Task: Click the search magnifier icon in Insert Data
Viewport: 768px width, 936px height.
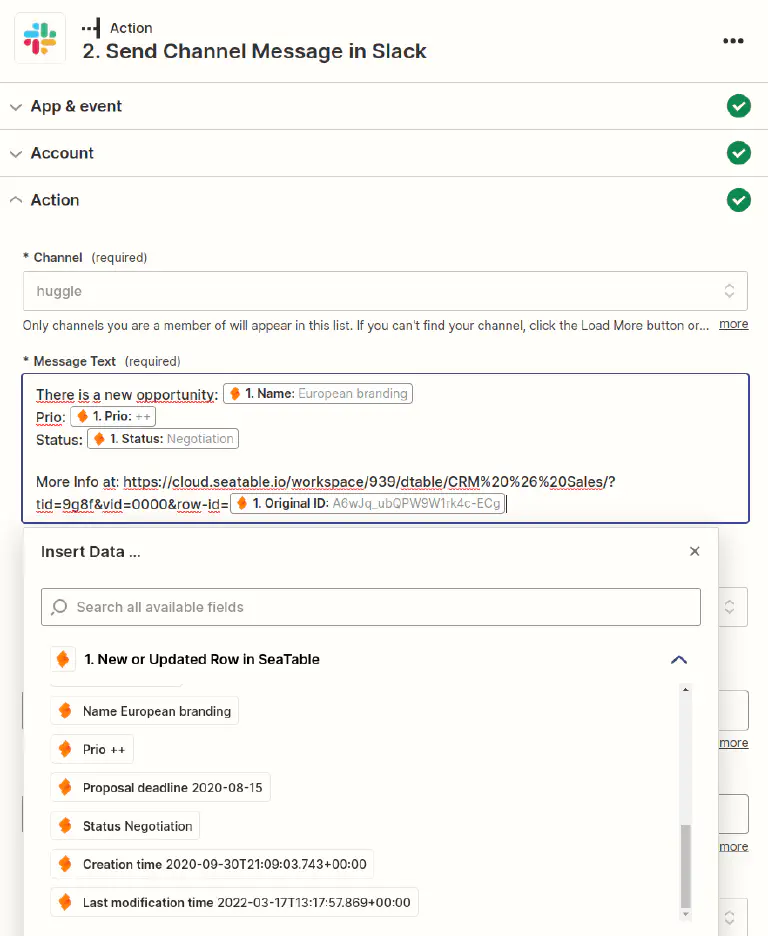Action: pos(60,607)
